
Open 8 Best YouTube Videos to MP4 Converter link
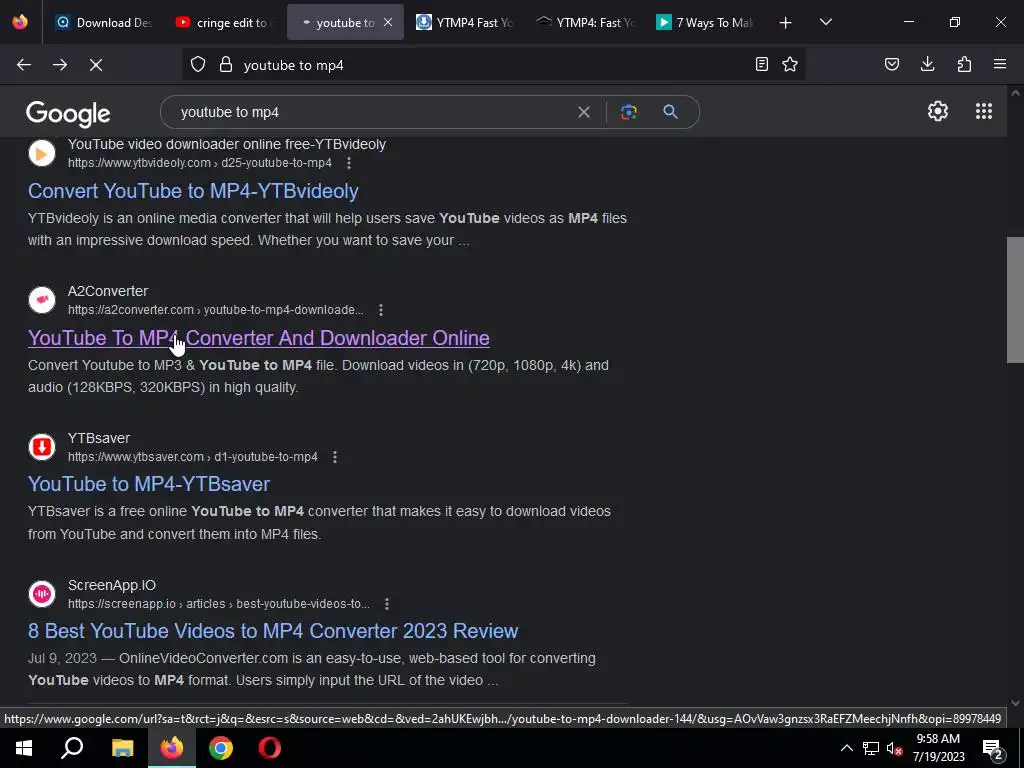click(x=273, y=631)
